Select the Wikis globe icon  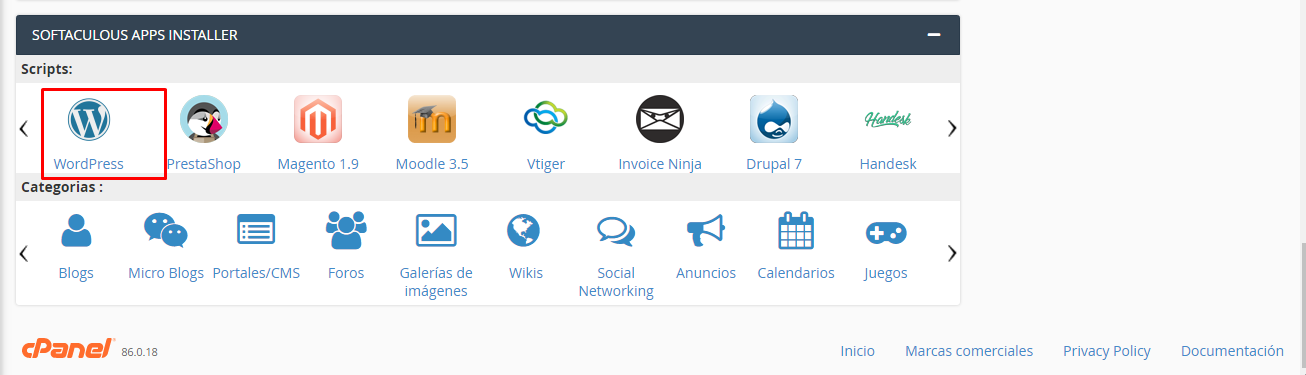click(524, 231)
